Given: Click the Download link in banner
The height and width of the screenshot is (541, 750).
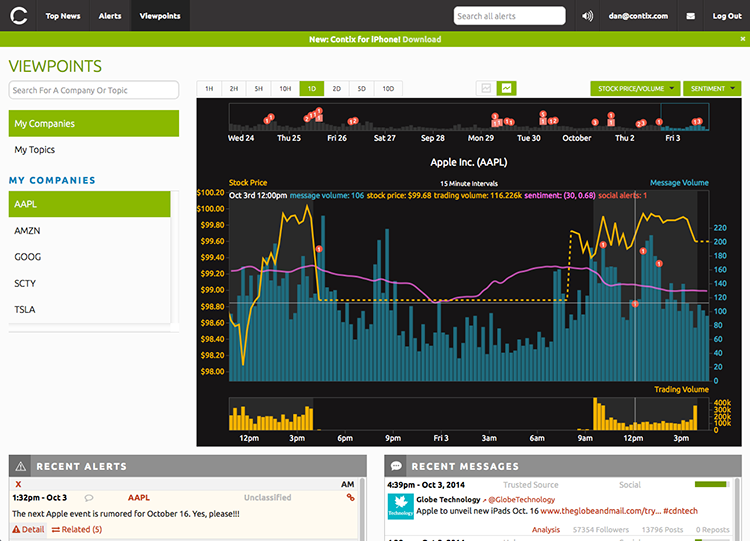Looking at the screenshot, I should point(421,39).
